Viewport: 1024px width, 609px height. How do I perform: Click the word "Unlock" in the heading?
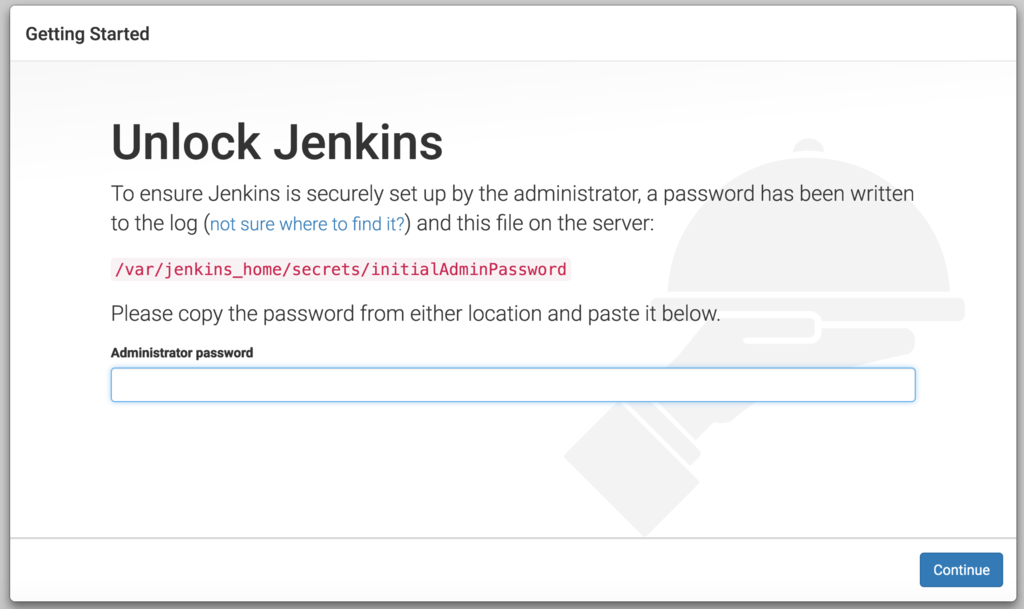(x=185, y=142)
